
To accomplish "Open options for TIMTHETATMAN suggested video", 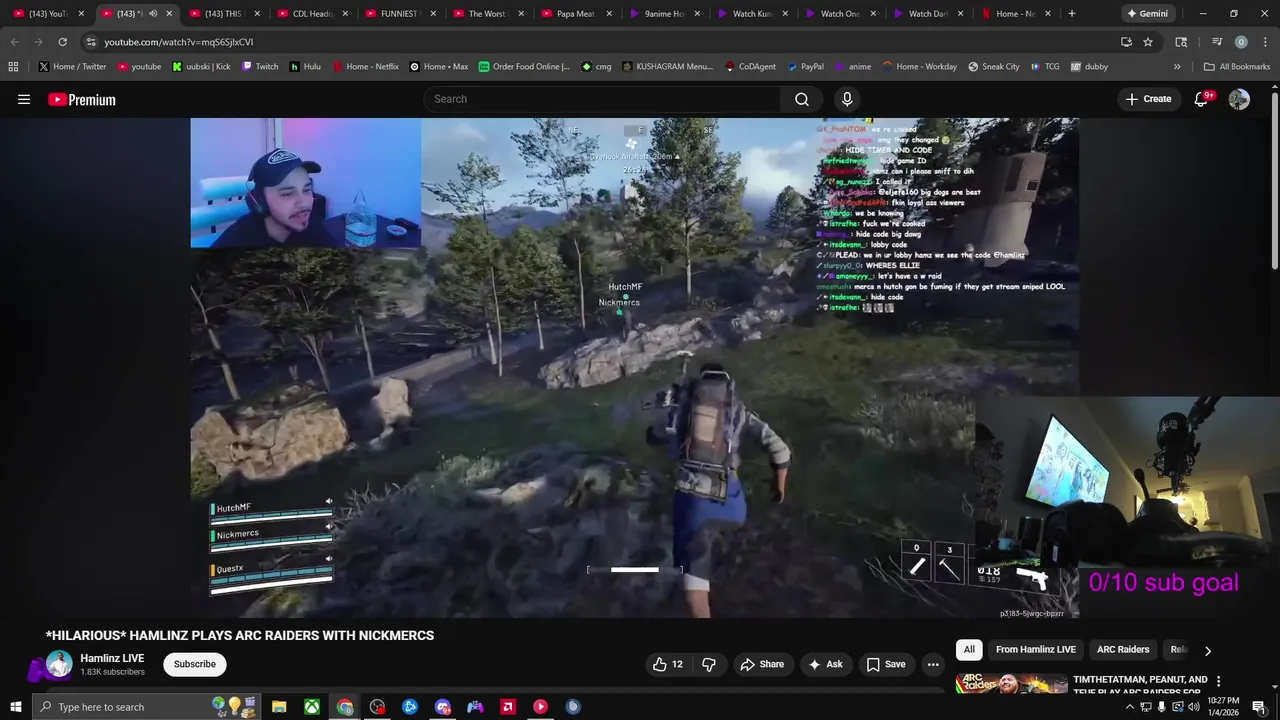I will click(1218, 681).
